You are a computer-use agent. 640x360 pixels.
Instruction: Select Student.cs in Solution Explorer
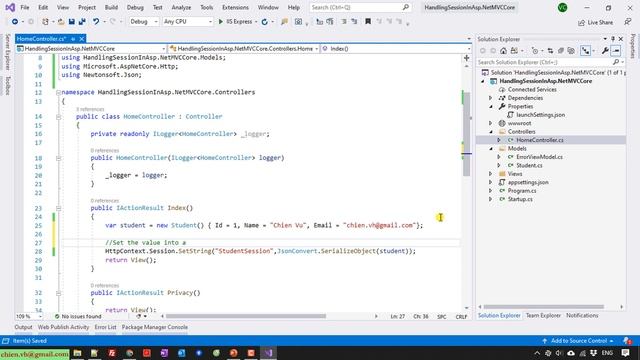tap(529, 166)
